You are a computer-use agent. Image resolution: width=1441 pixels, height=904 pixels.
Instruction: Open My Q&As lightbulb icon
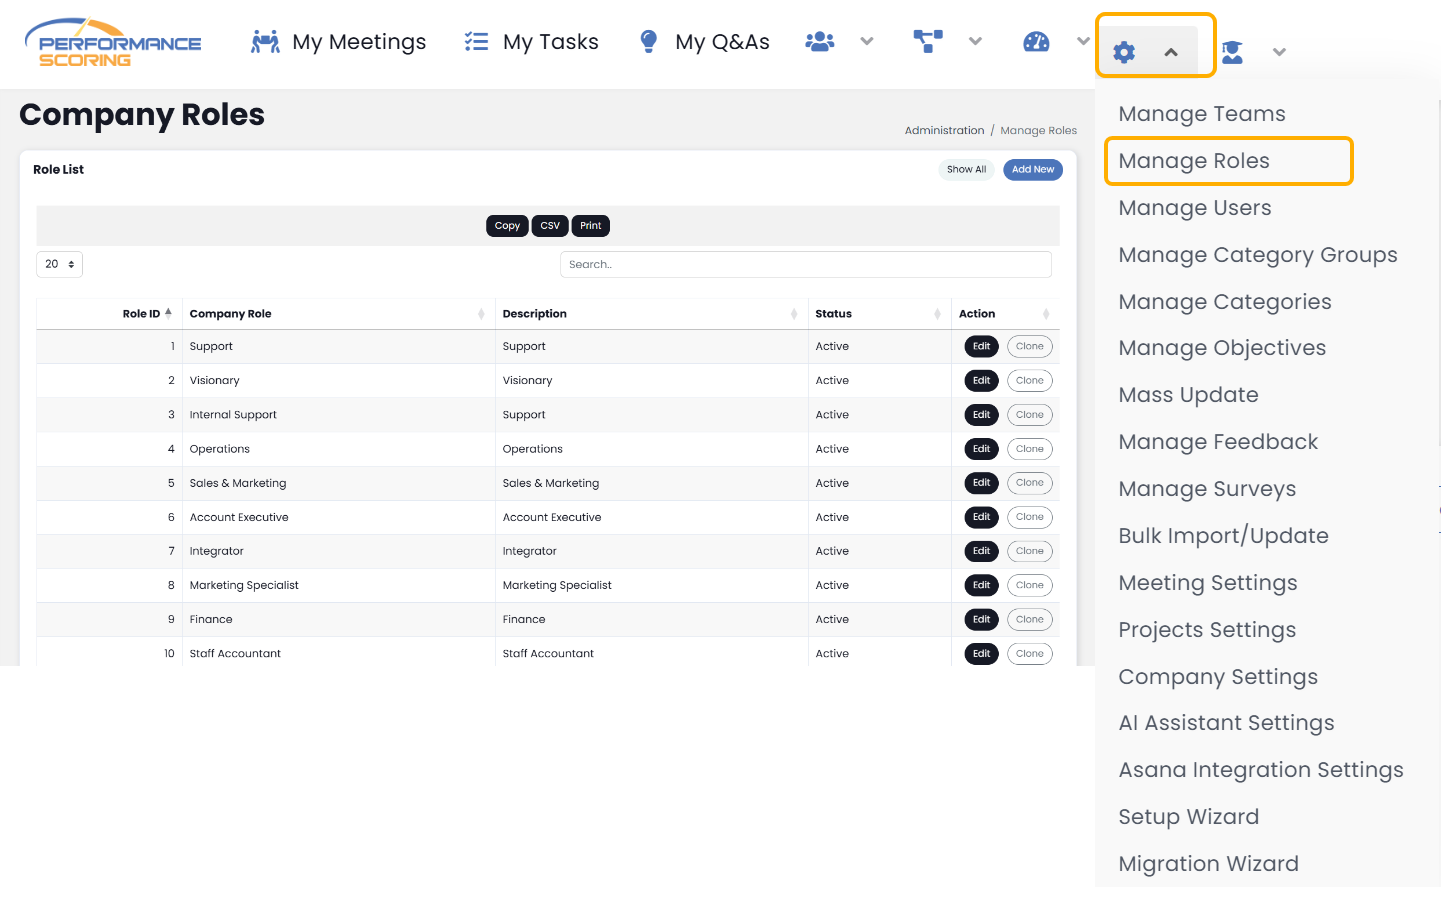point(649,42)
